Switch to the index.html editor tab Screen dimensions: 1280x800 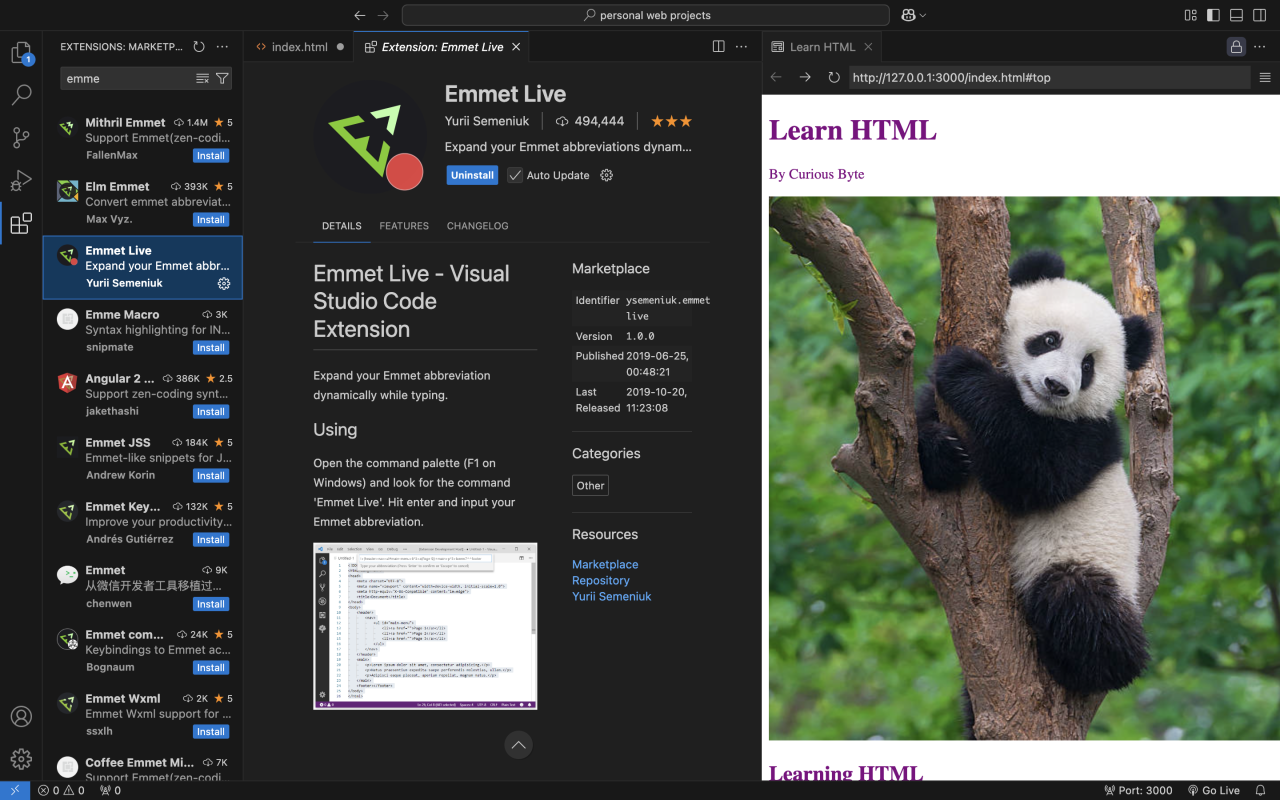(x=299, y=47)
